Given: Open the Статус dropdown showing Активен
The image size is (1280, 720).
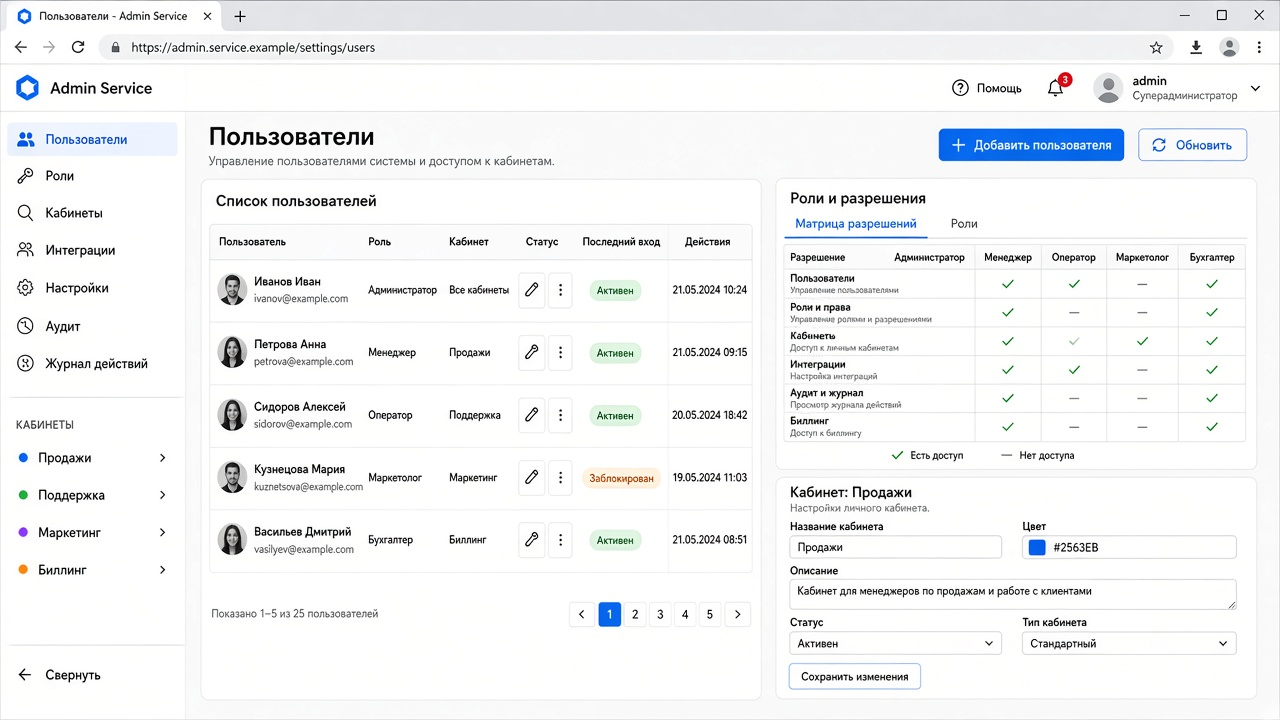Looking at the screenshot, I should click(895, 644).
